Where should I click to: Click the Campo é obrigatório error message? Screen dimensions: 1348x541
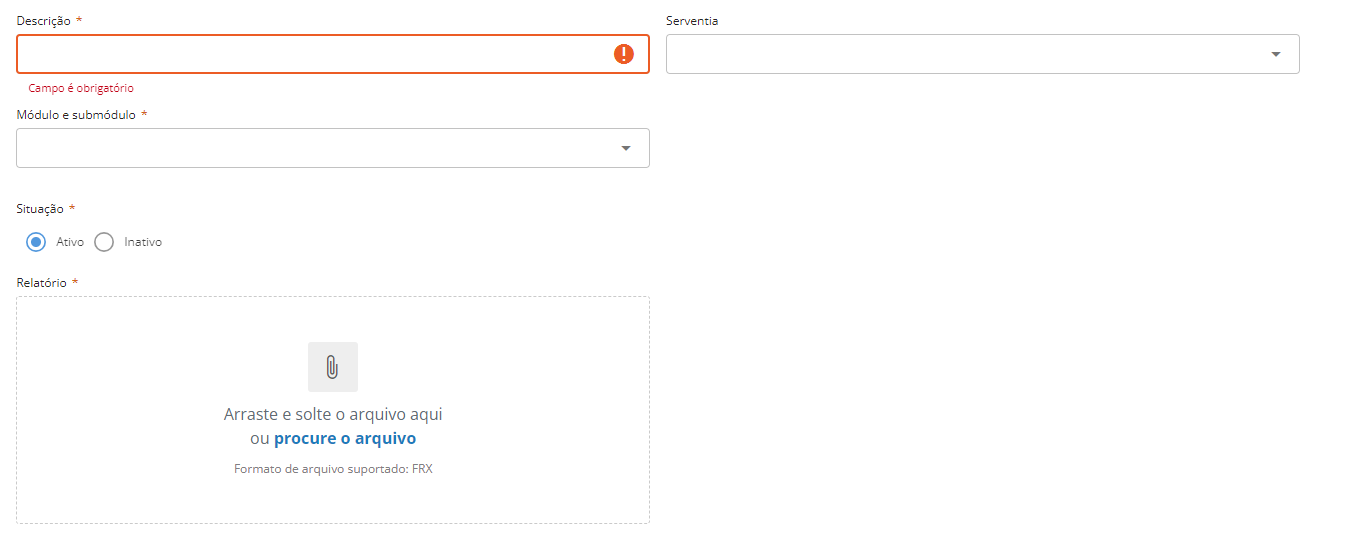pos(81,88)
